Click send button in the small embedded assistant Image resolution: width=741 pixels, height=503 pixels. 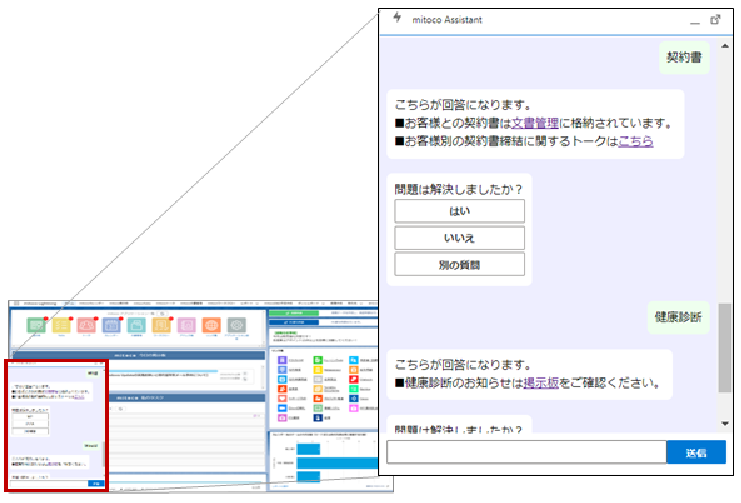96,484
